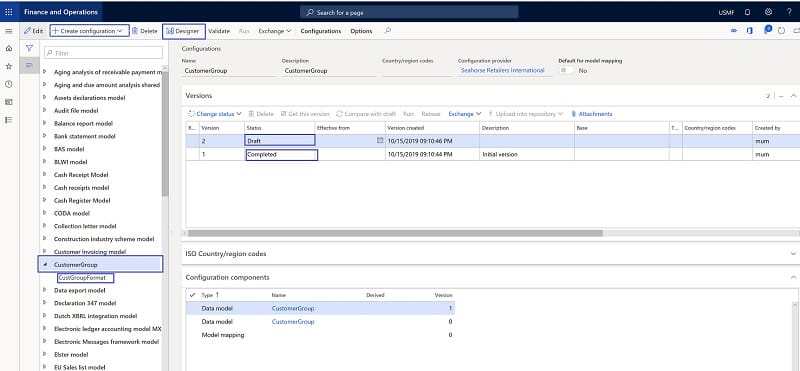Image resolution: width=800 pixels, height=371 pixels.
Task: Open the Change status dropdown
Action: click(x=215, y=114)
